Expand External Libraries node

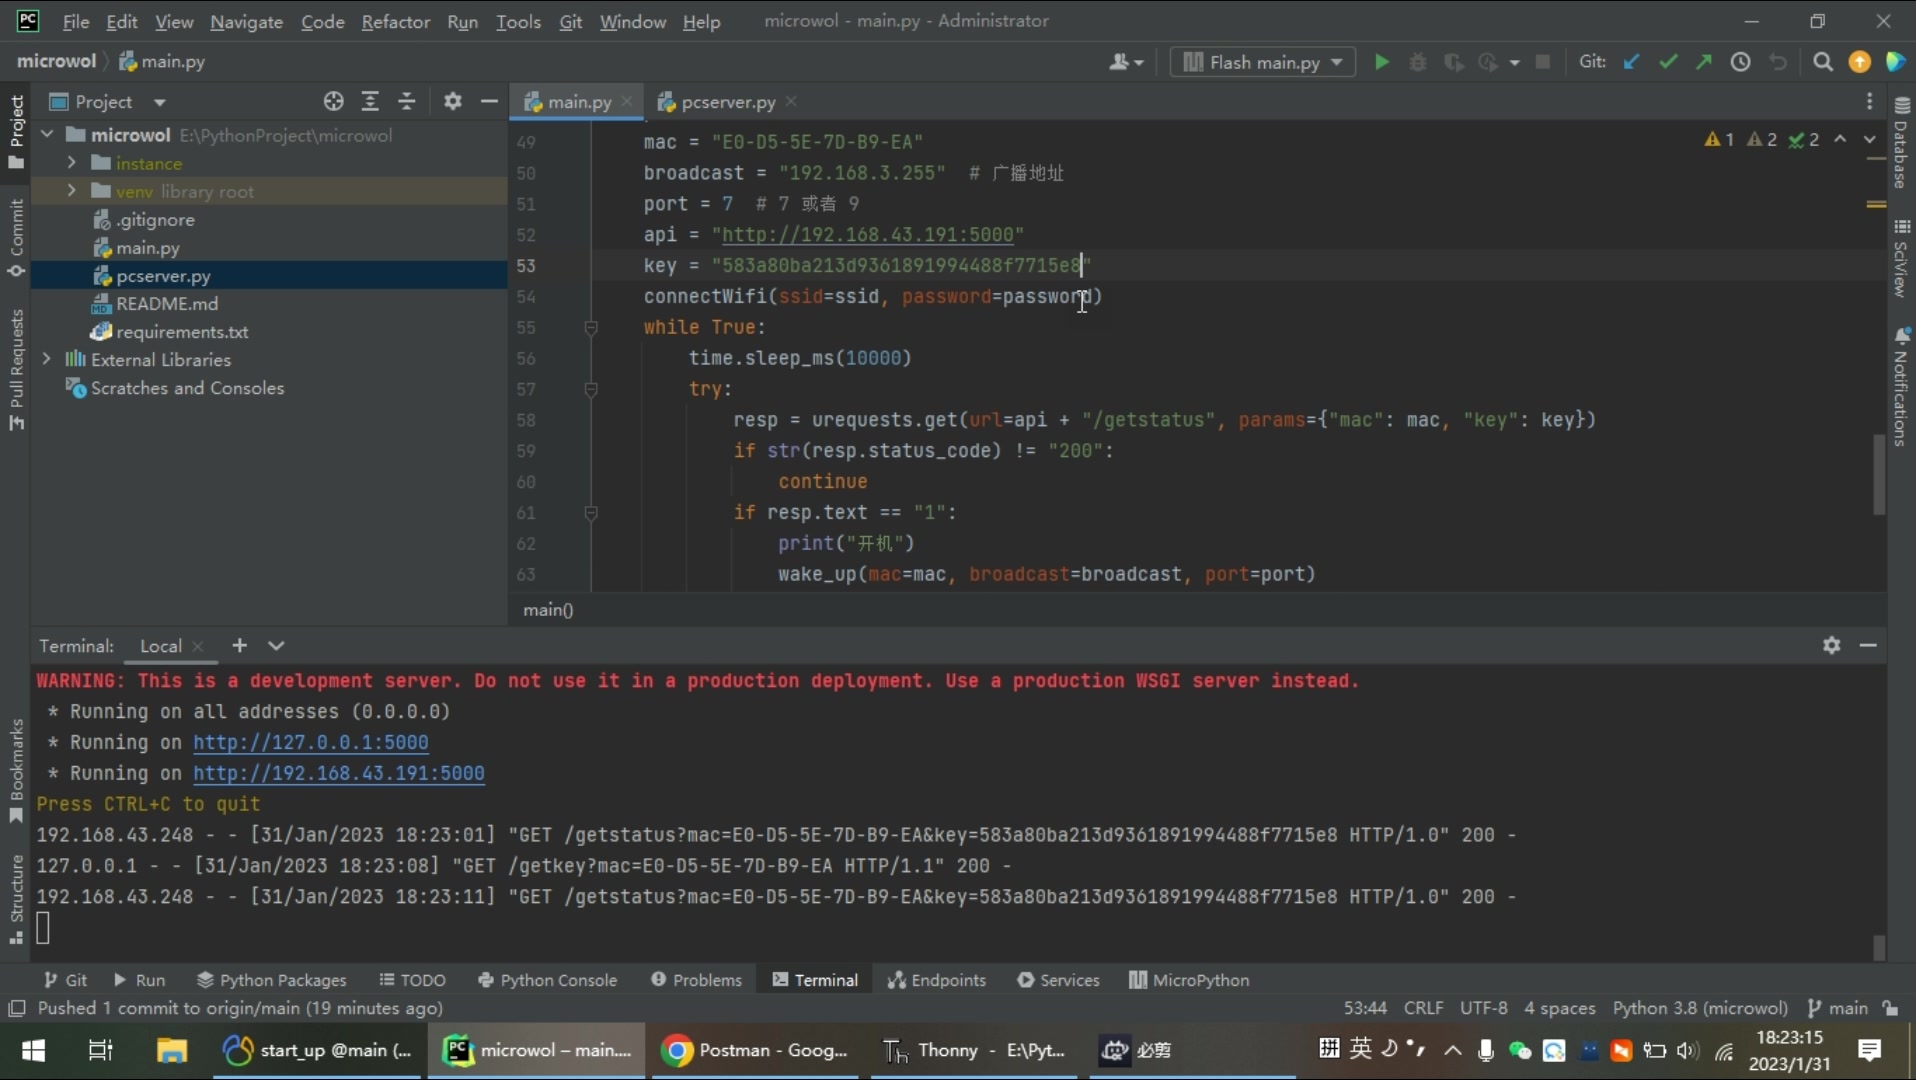click(x=47, y=359)
